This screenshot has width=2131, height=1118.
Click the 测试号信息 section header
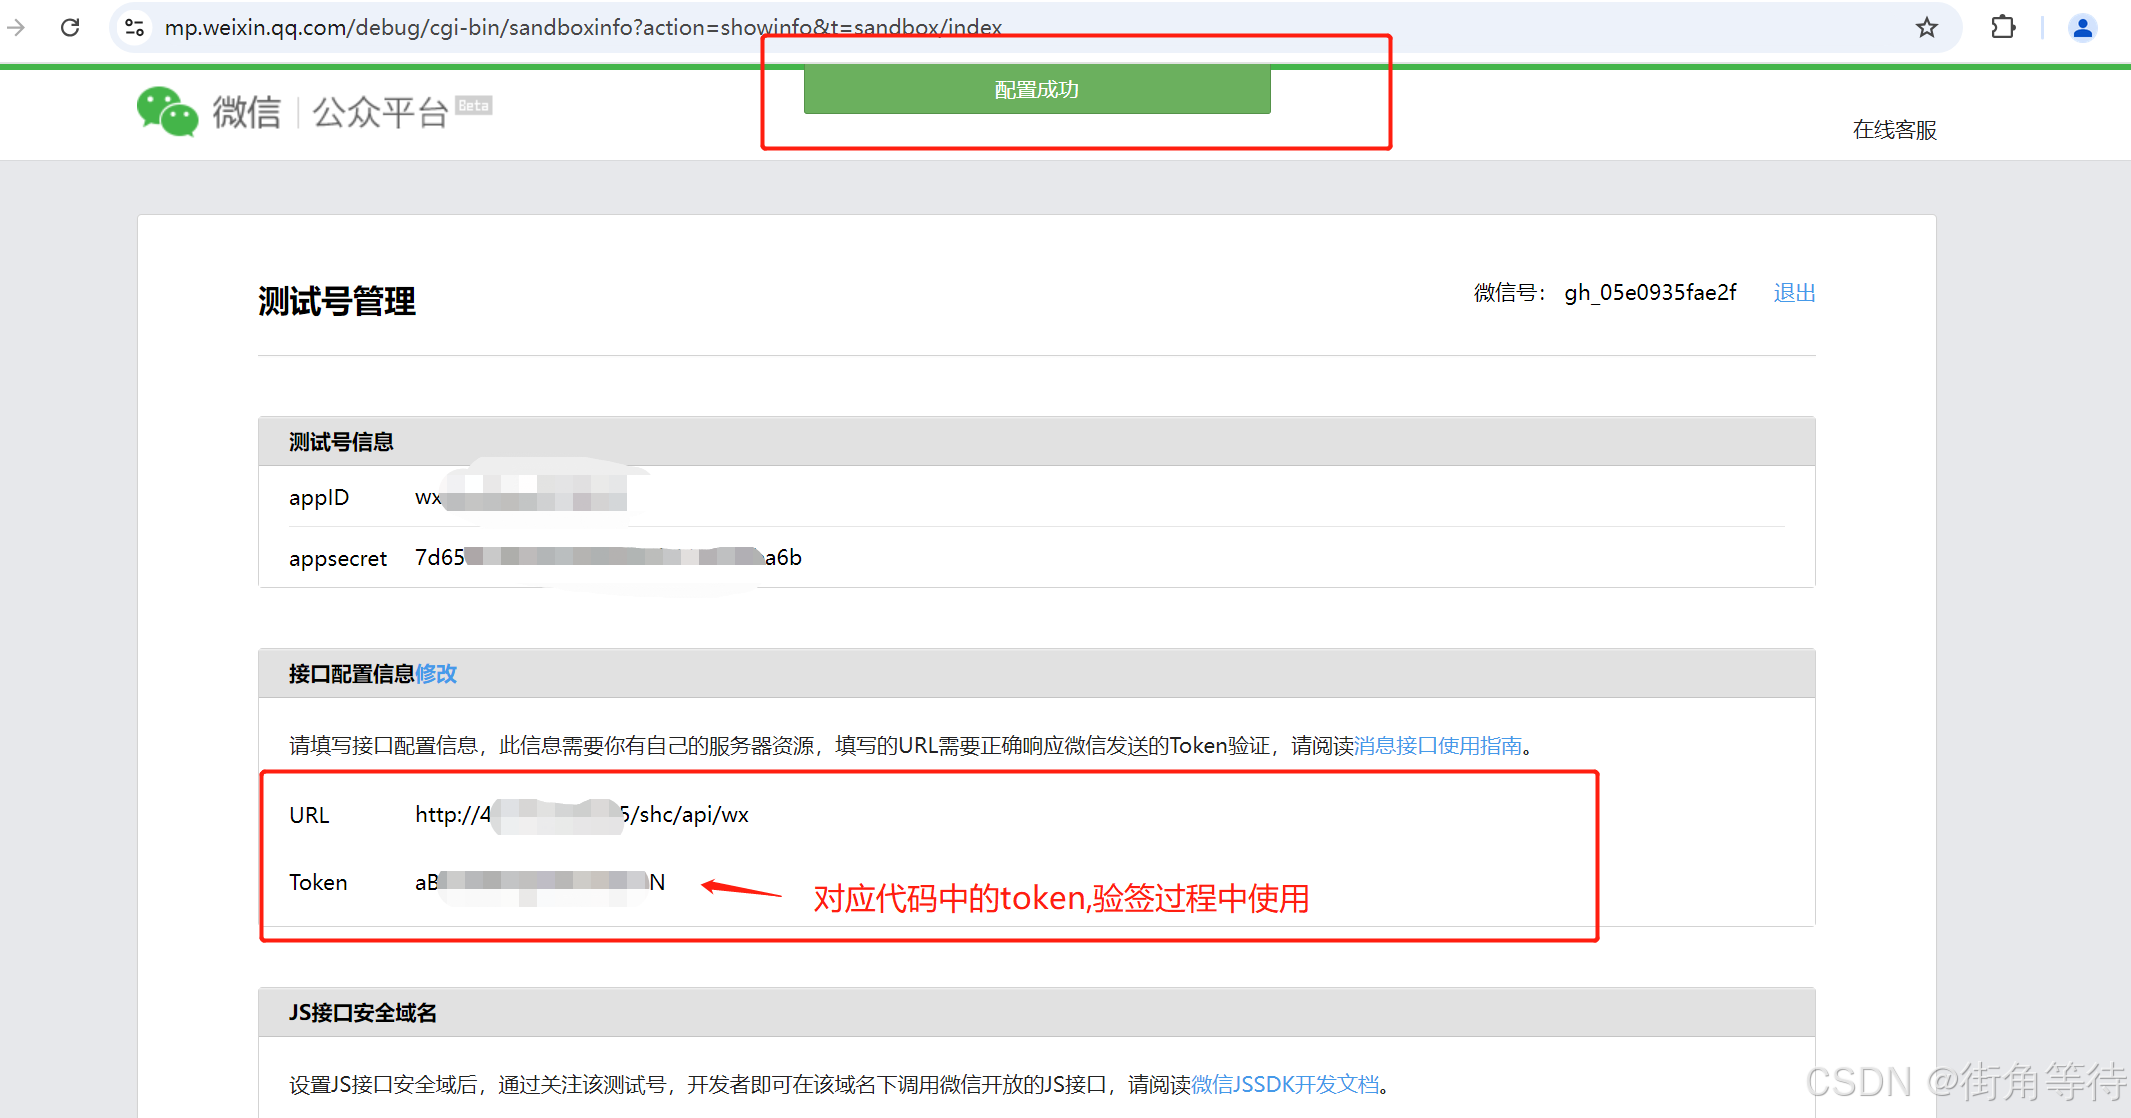(x=341, y=442)
